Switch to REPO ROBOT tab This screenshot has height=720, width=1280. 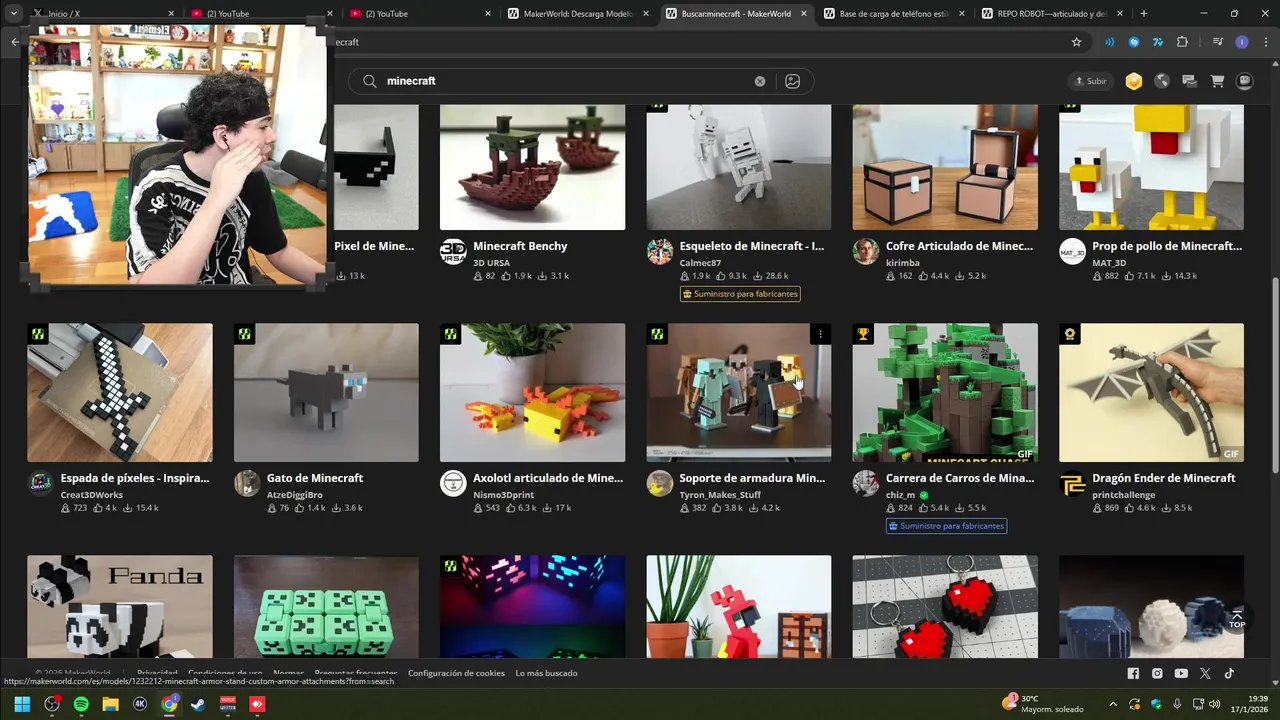coord(1052,14)
